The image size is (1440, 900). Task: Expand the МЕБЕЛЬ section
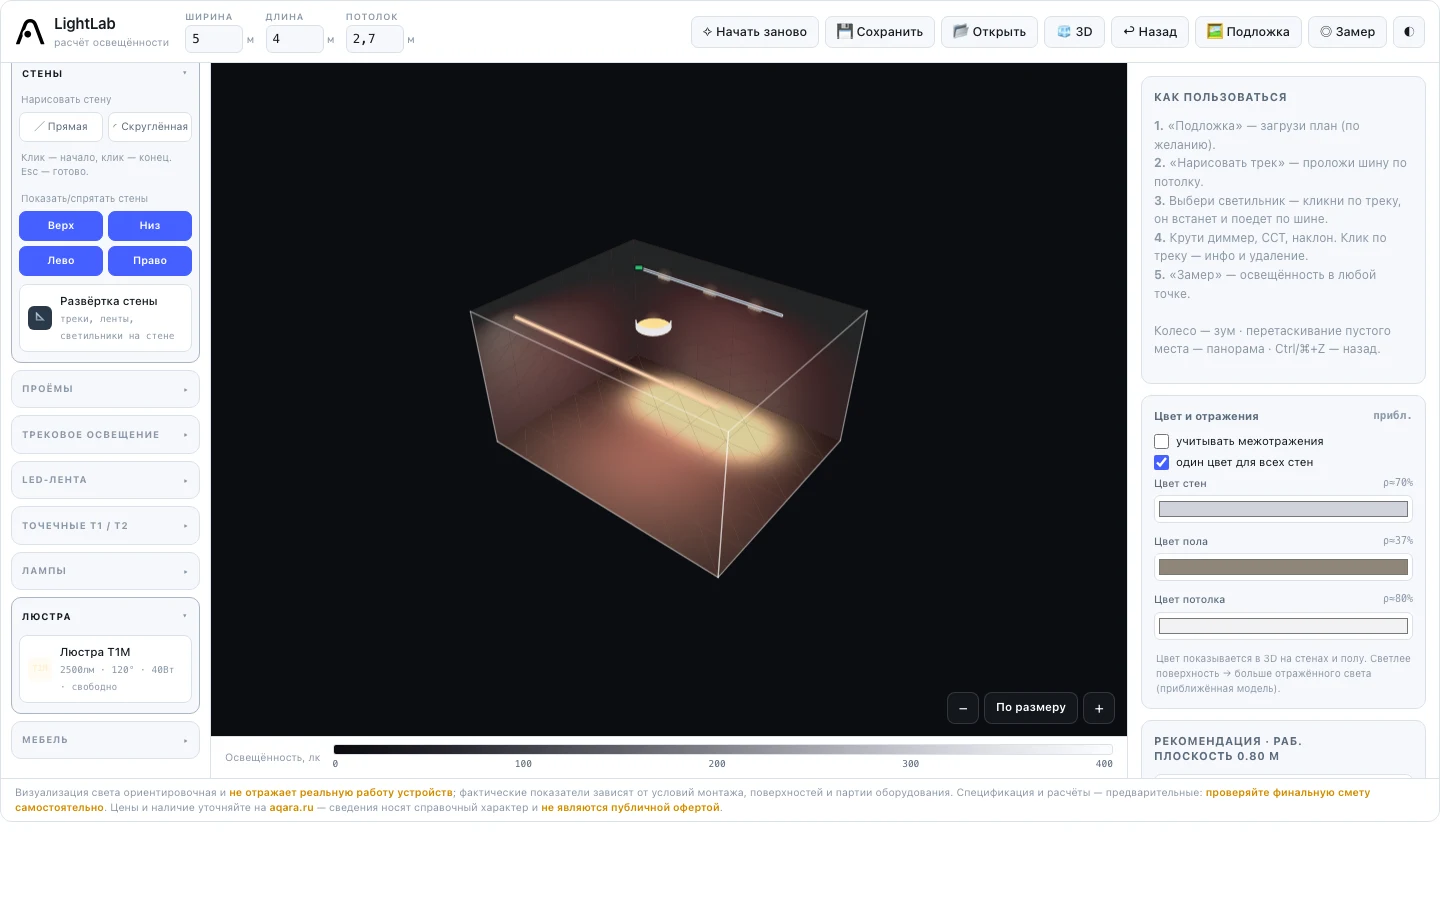(105, 741)
